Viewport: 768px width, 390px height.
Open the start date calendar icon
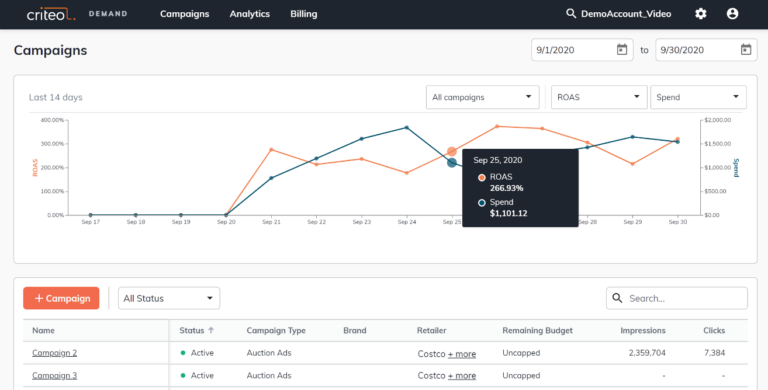click(x=622, y=49)
